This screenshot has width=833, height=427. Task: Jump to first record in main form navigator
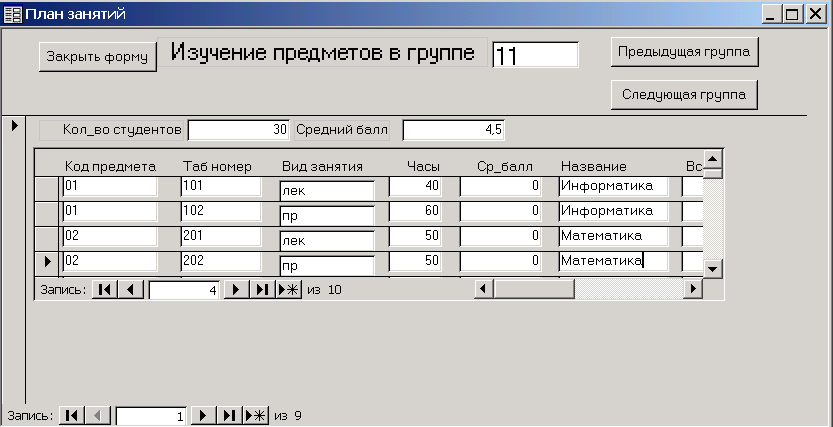click(71, 416)
